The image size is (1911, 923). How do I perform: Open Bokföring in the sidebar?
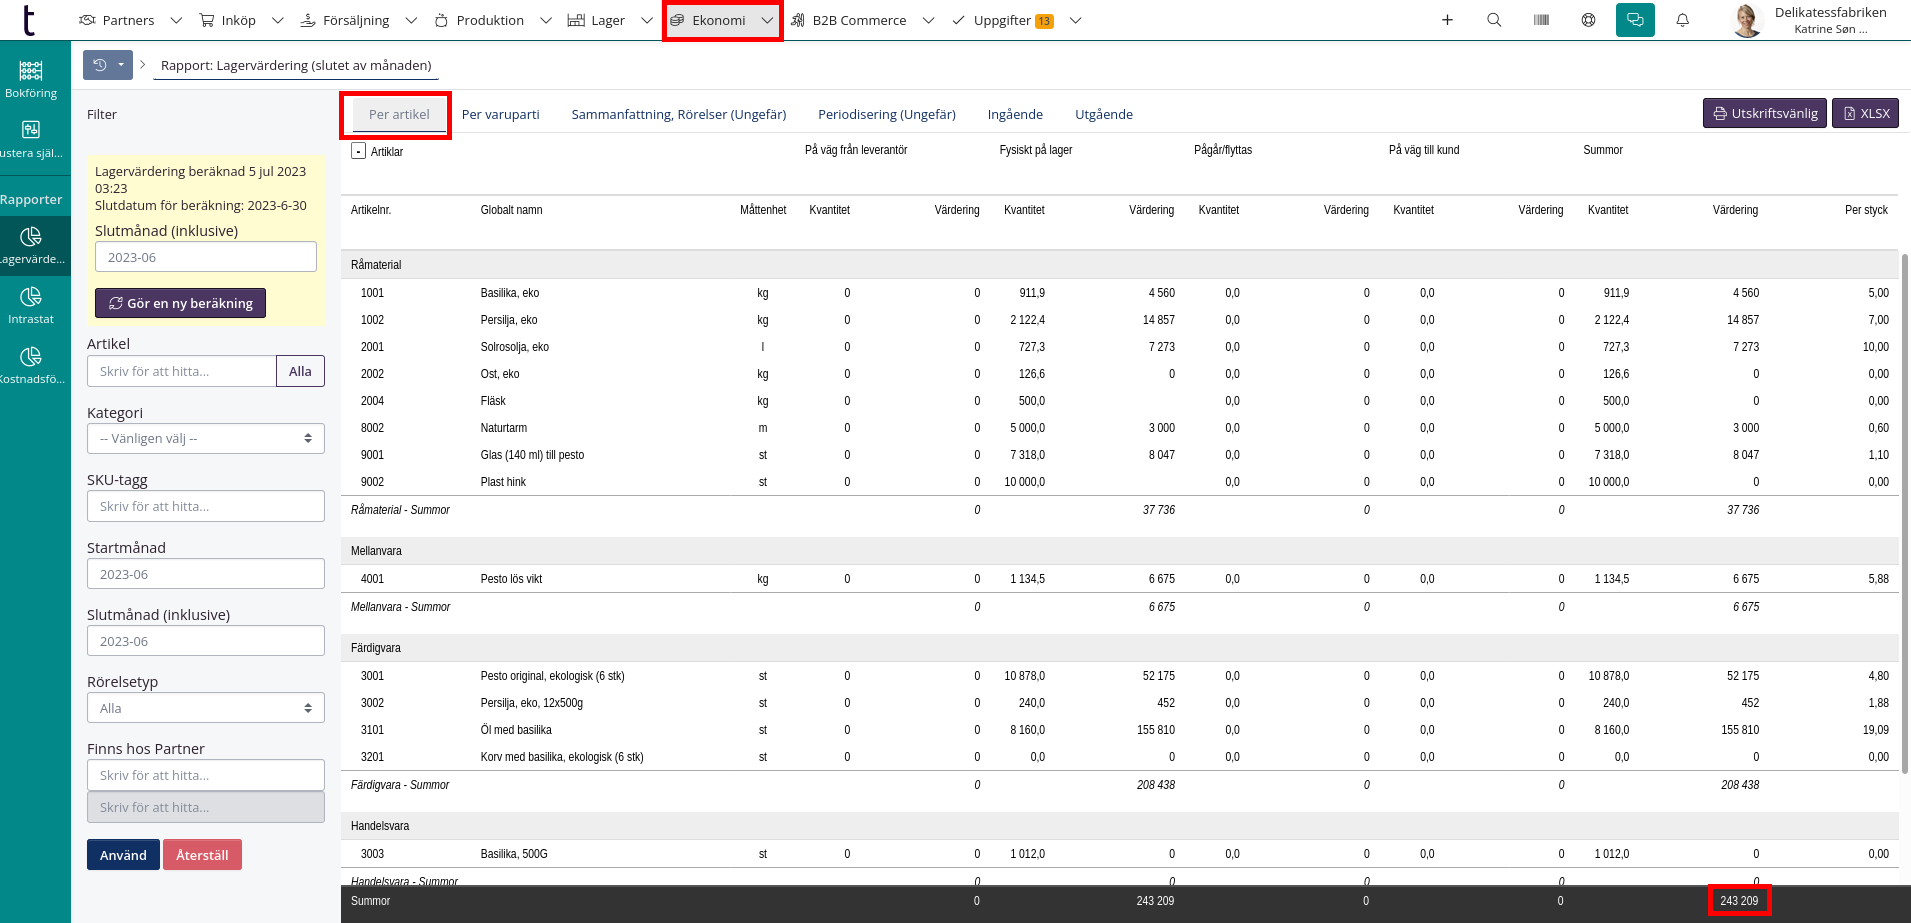(31, 79)
